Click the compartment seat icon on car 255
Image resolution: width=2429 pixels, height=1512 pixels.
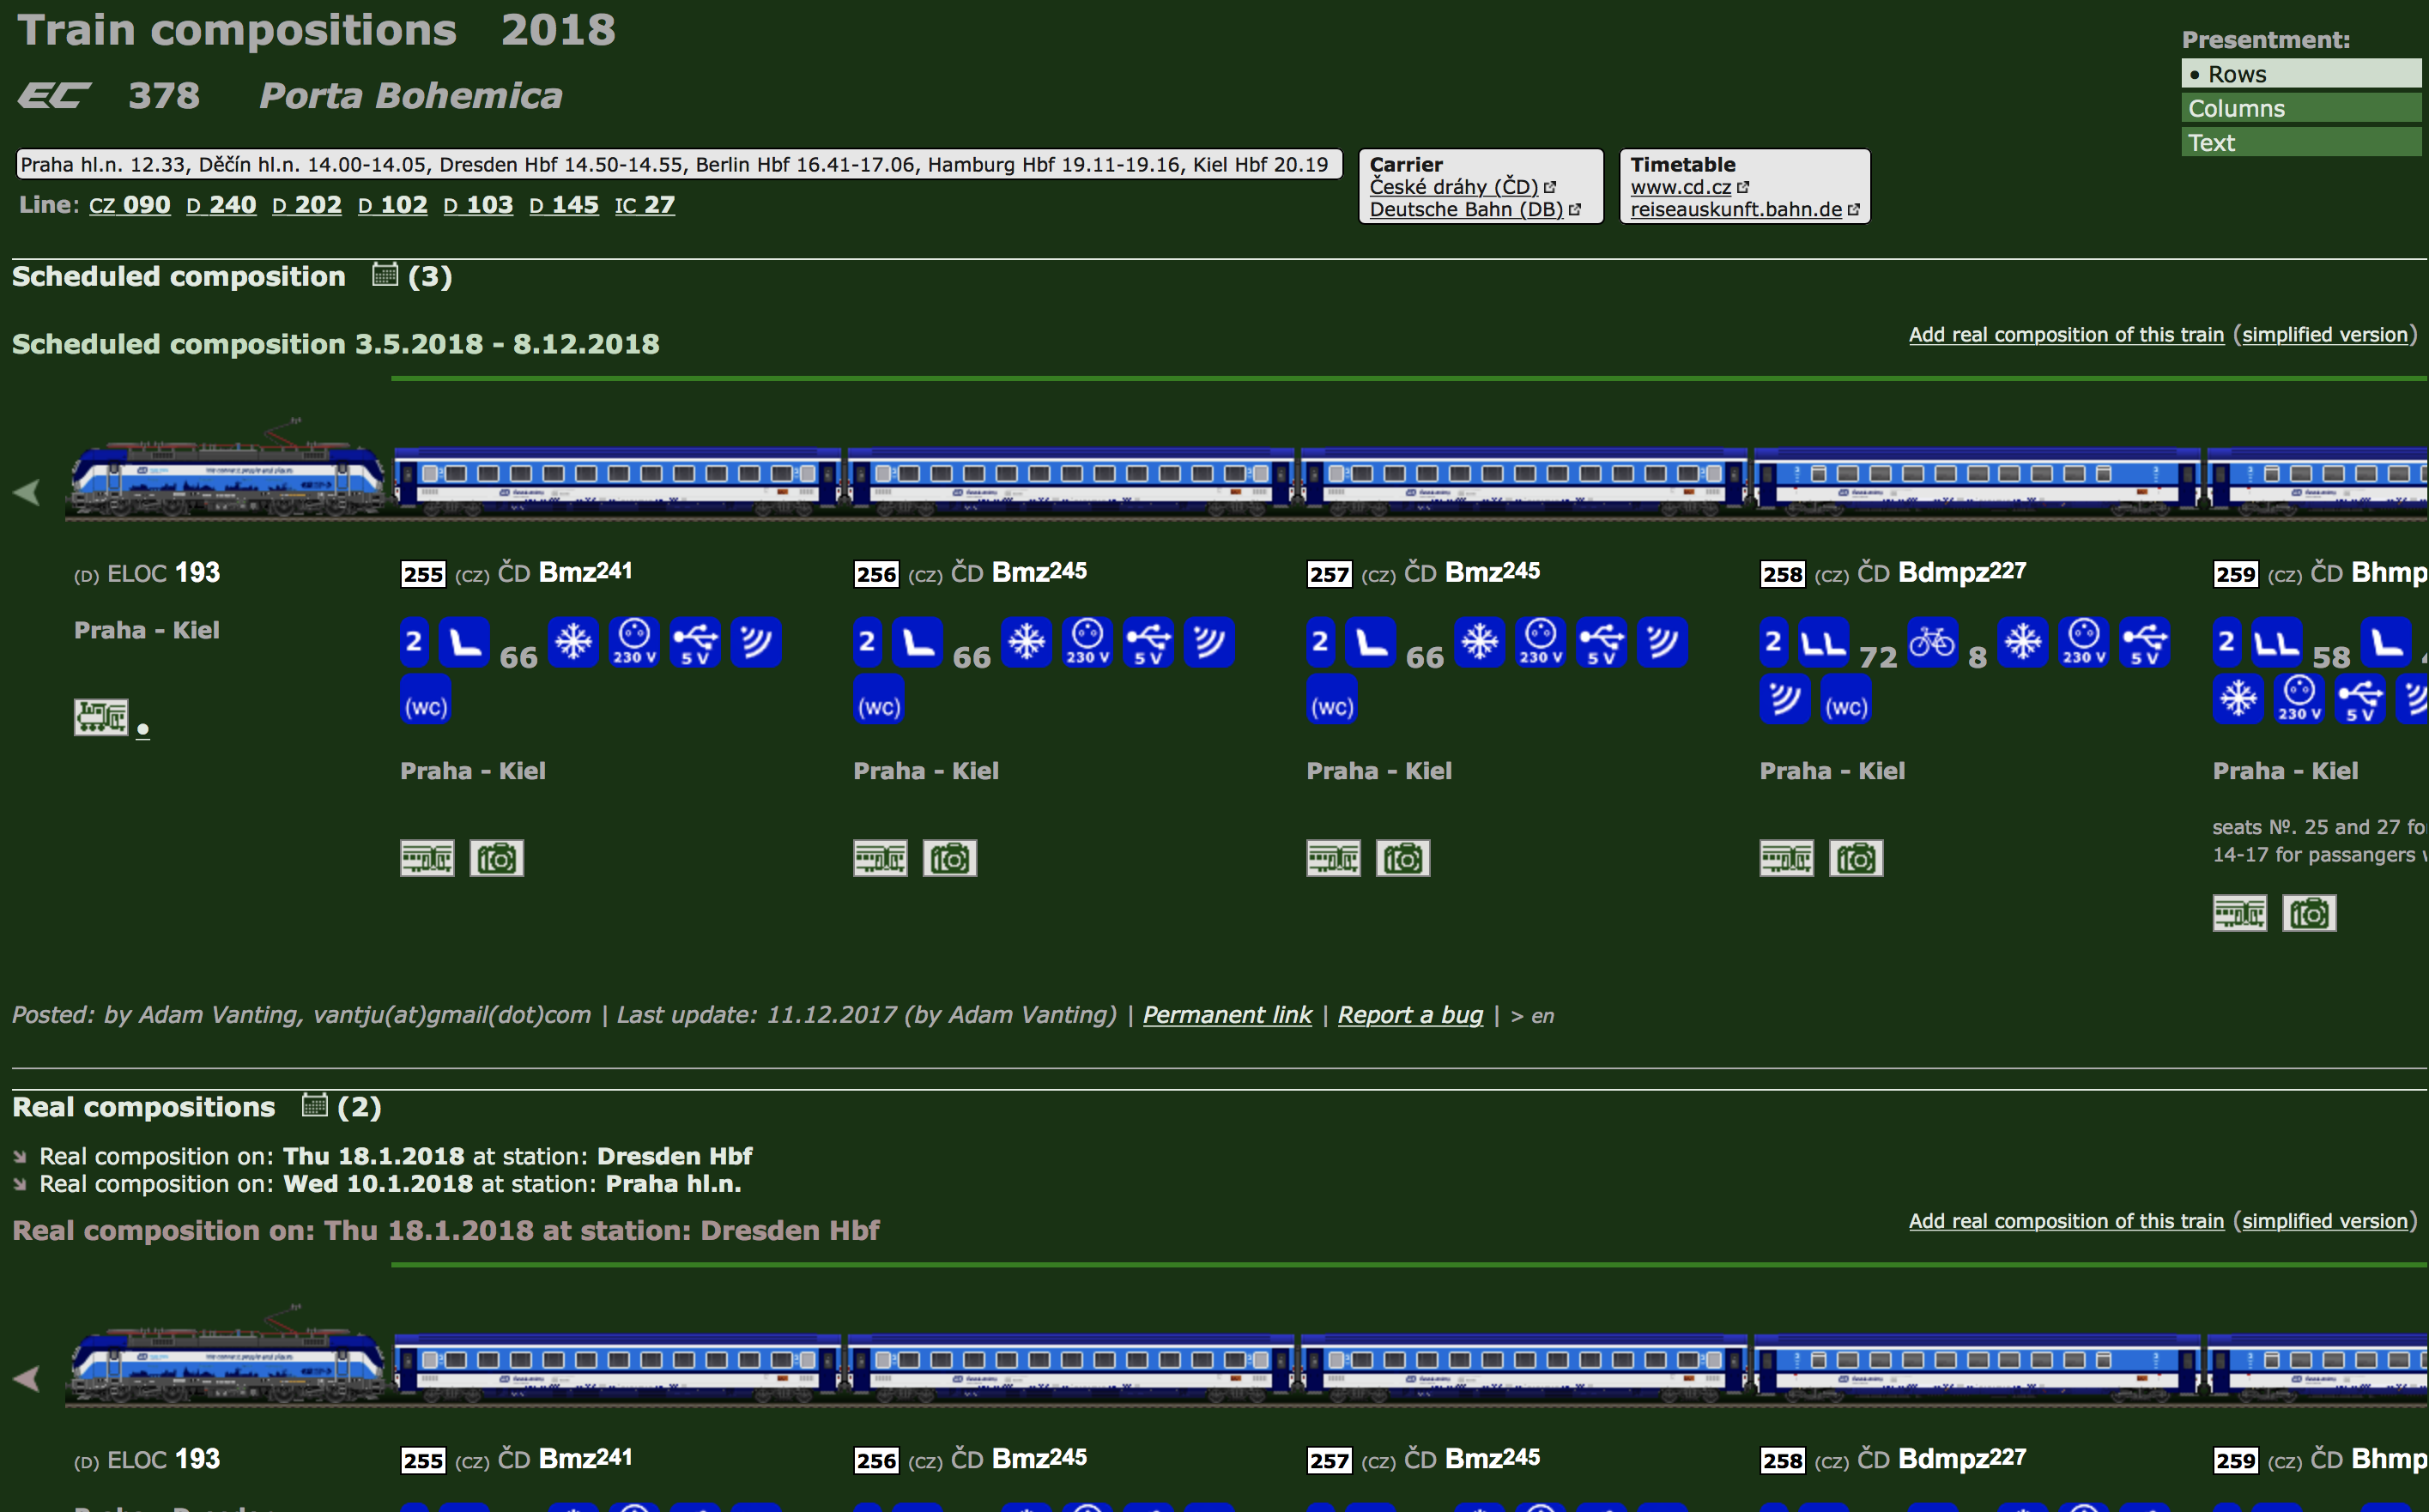coord(464,642)
